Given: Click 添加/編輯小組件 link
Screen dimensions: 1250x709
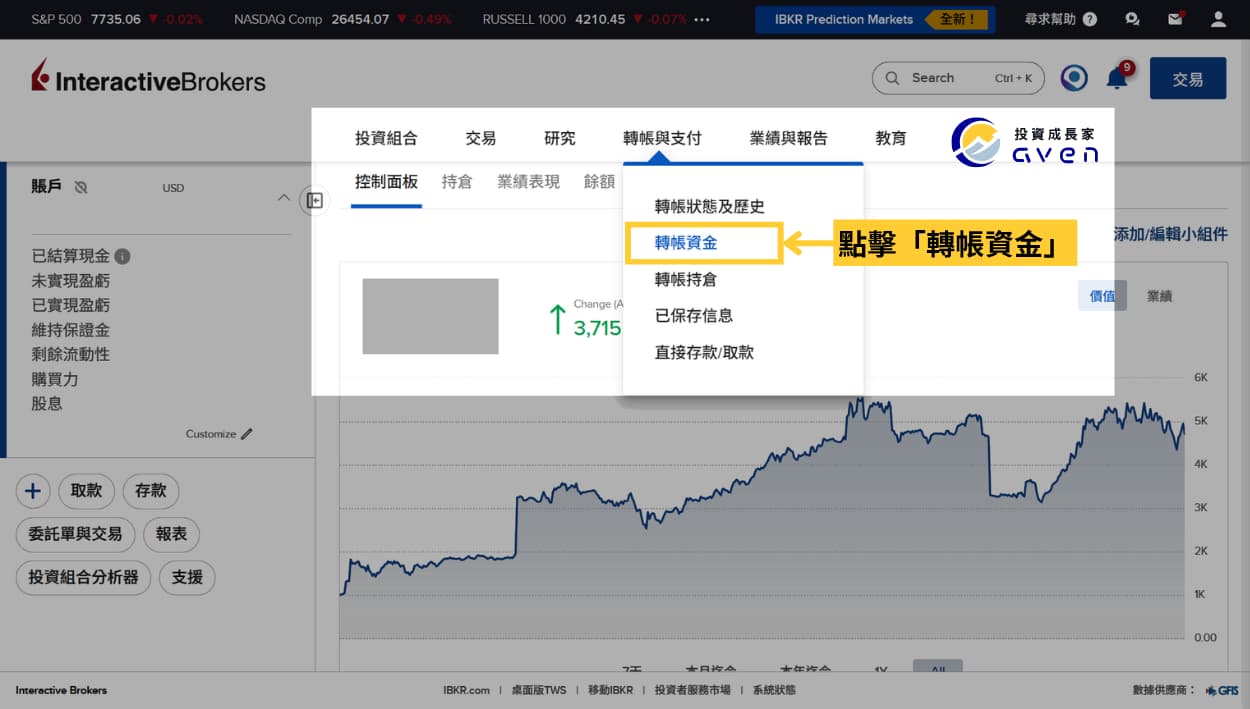Looking at the screenshot, I should (x=1170, y=234).
